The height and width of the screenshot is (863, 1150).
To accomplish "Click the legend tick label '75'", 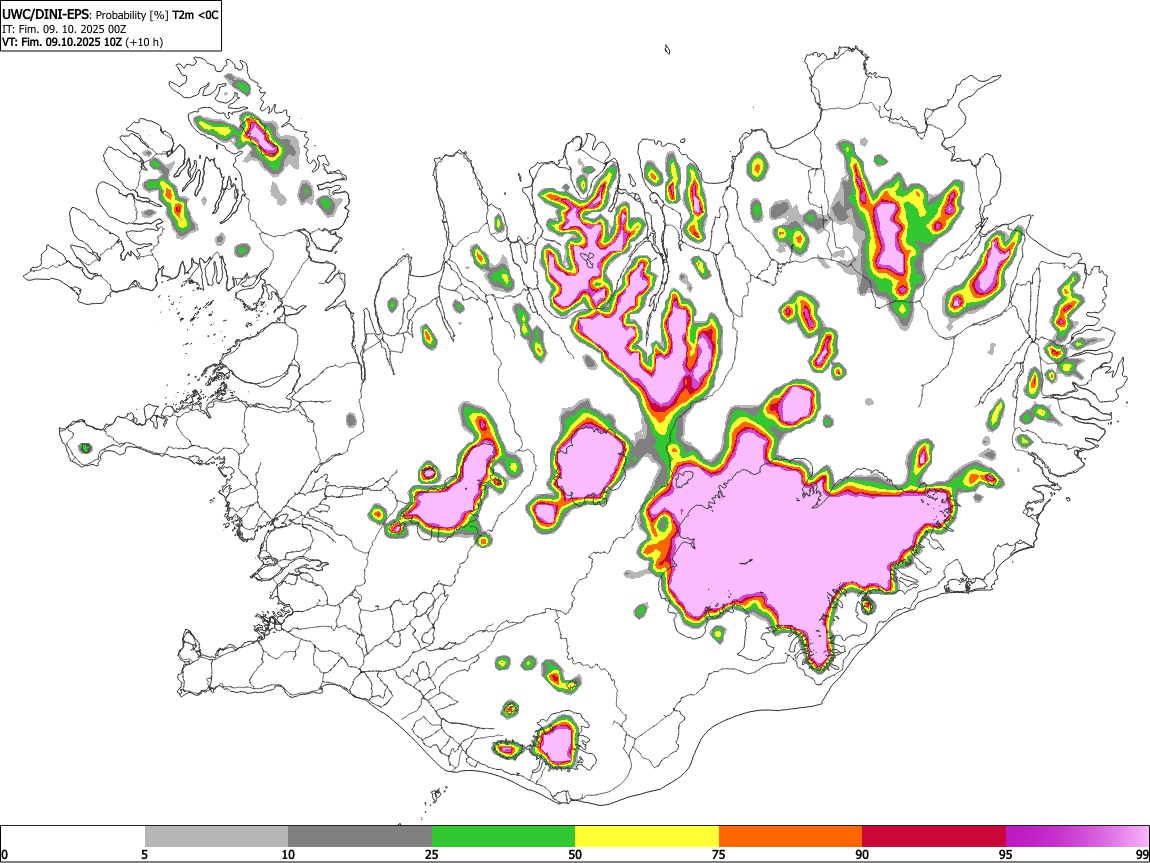I will [x=719, y=855].
